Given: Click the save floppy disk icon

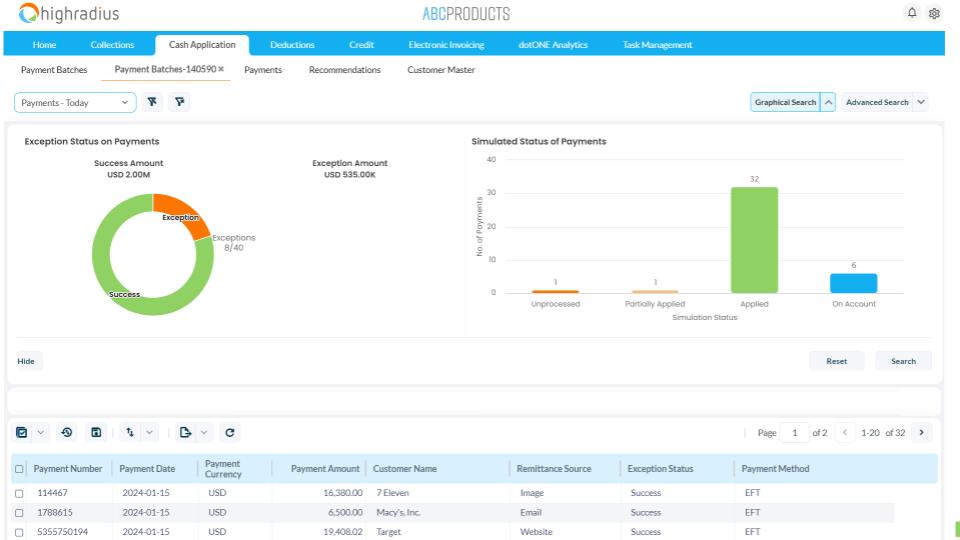Looking at the screenshot, I should point(96,432).
